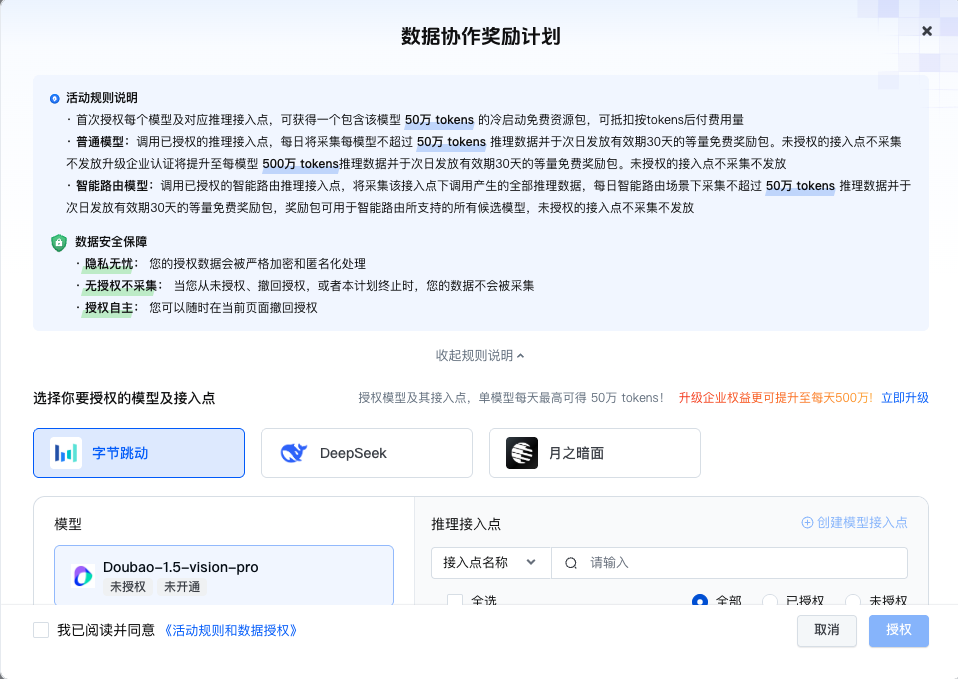
Task: Click the blue info icon beside 活动规则说明
Action: pos(54,98)
